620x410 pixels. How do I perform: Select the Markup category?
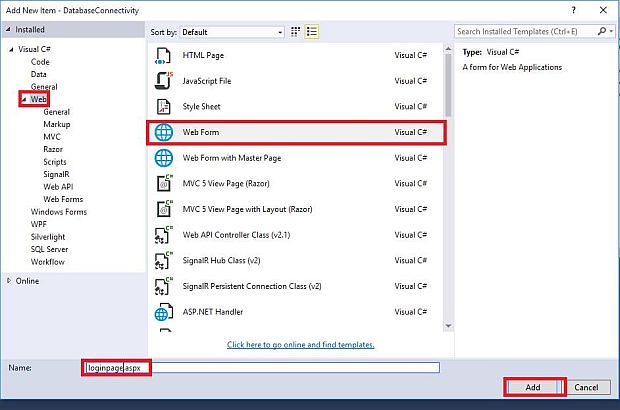(57, 125)
